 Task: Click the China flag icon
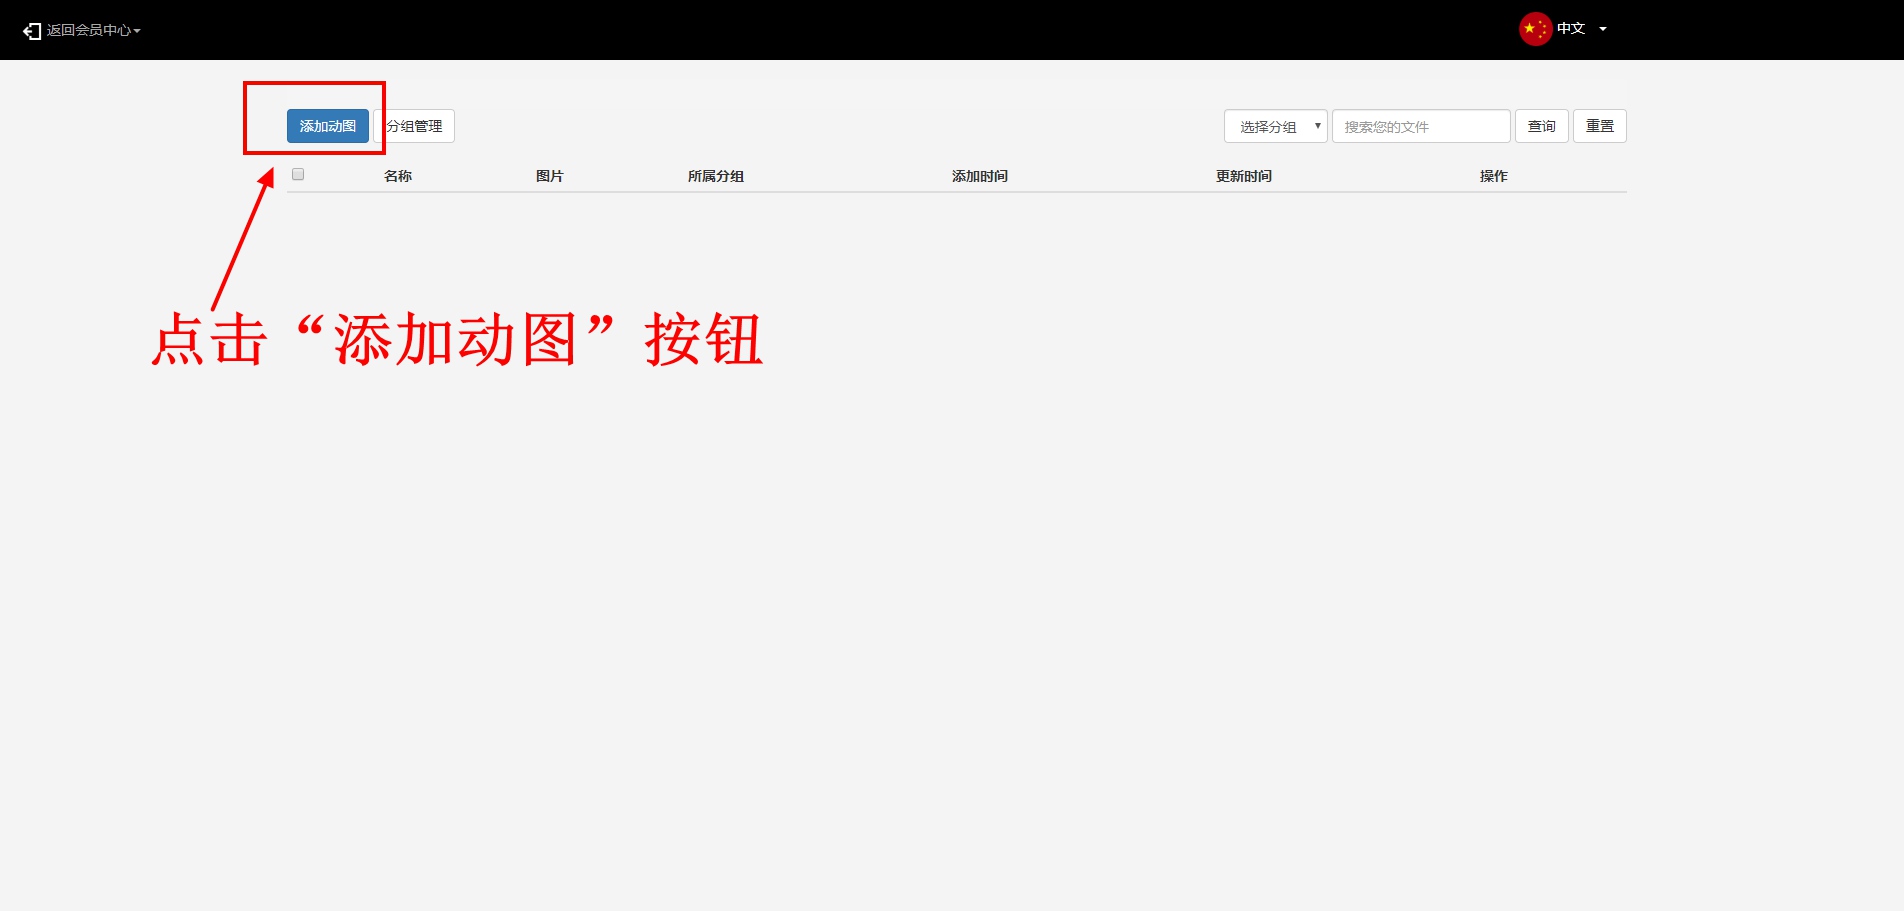pos(1534,29)
